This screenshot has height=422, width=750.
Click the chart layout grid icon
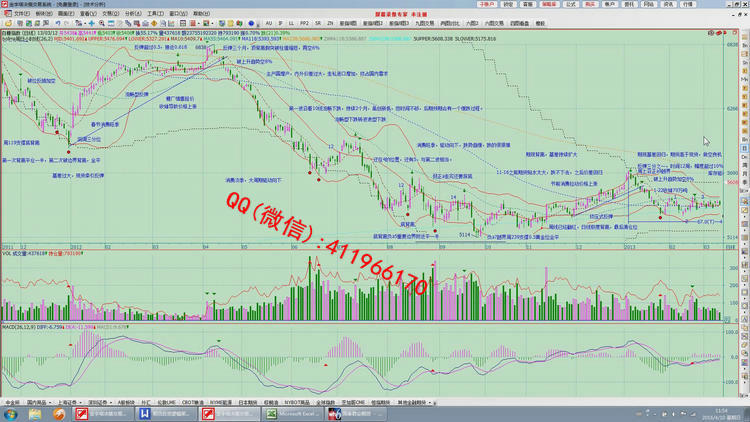[183, 23]
